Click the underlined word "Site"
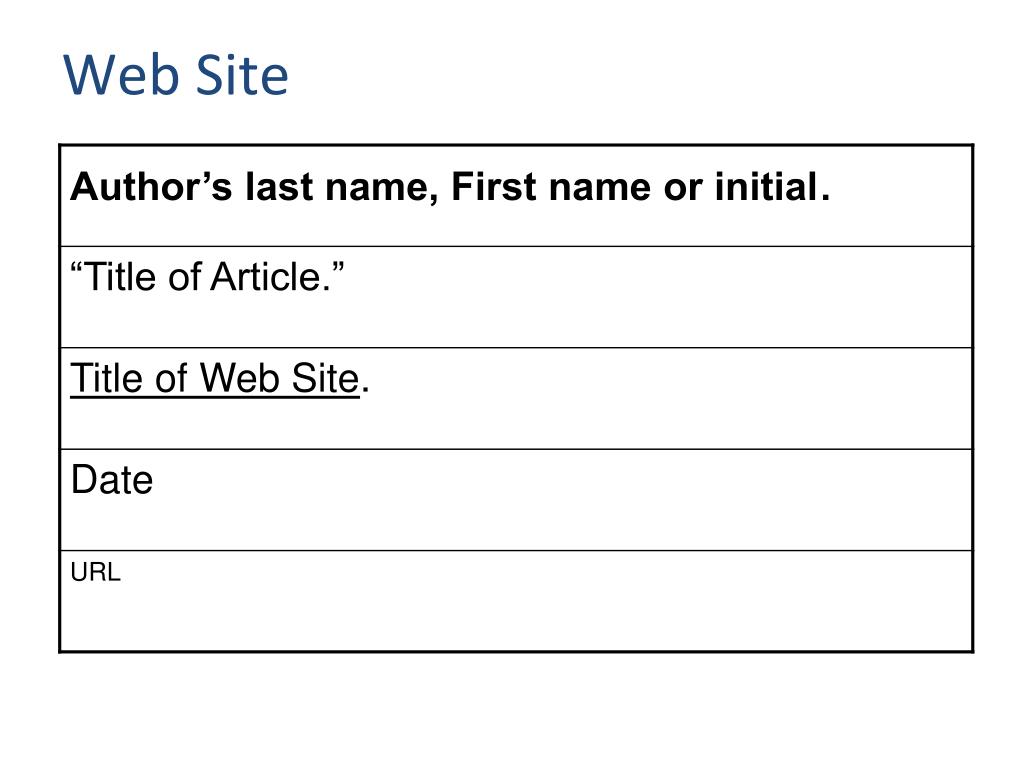The height and width of the screenshot is (768, 1024). 325,378
